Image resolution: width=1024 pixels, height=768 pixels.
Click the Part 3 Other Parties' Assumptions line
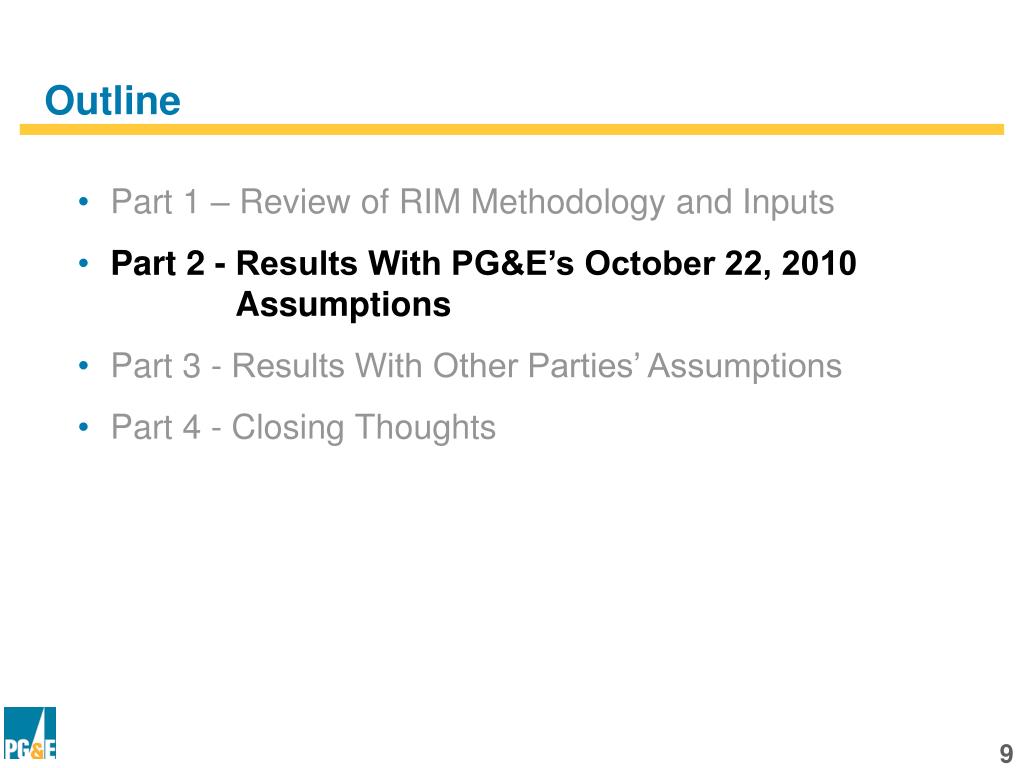pos(476,366)
